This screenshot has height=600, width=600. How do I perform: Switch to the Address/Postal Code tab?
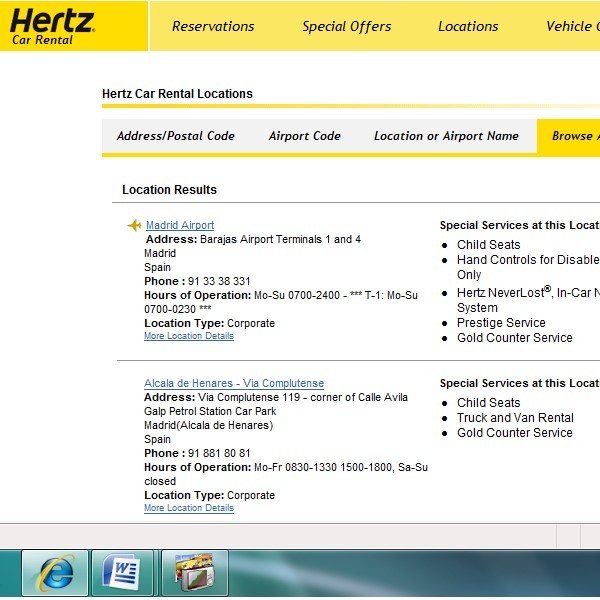click(x=176, y=136)
